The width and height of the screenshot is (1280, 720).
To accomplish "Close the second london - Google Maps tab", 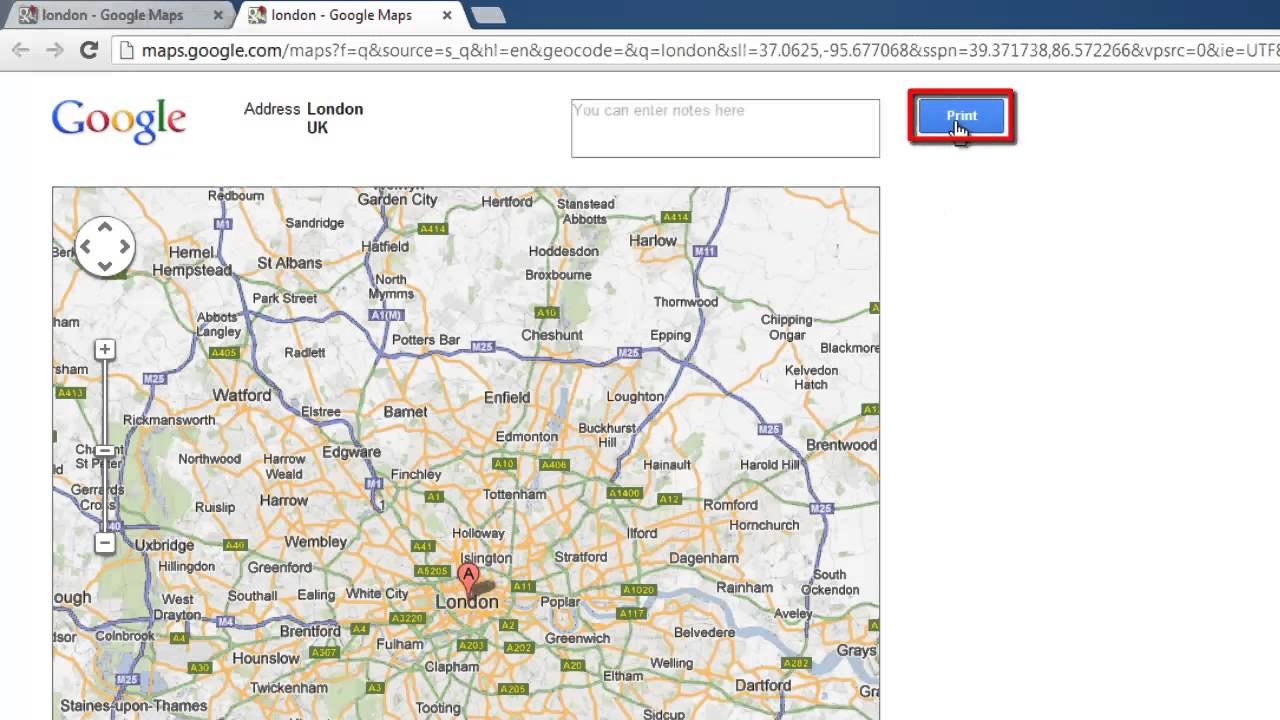I will click(447, 15).
